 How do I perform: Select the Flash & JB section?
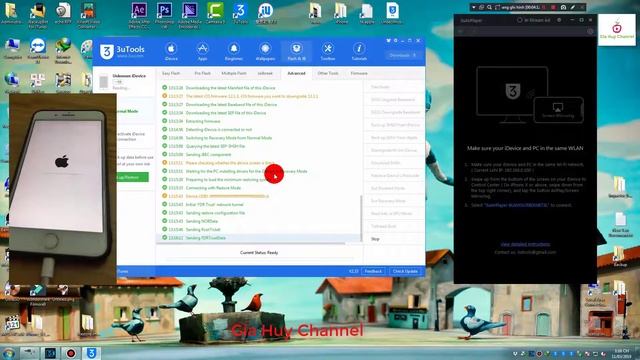click(x=296, y=52)
